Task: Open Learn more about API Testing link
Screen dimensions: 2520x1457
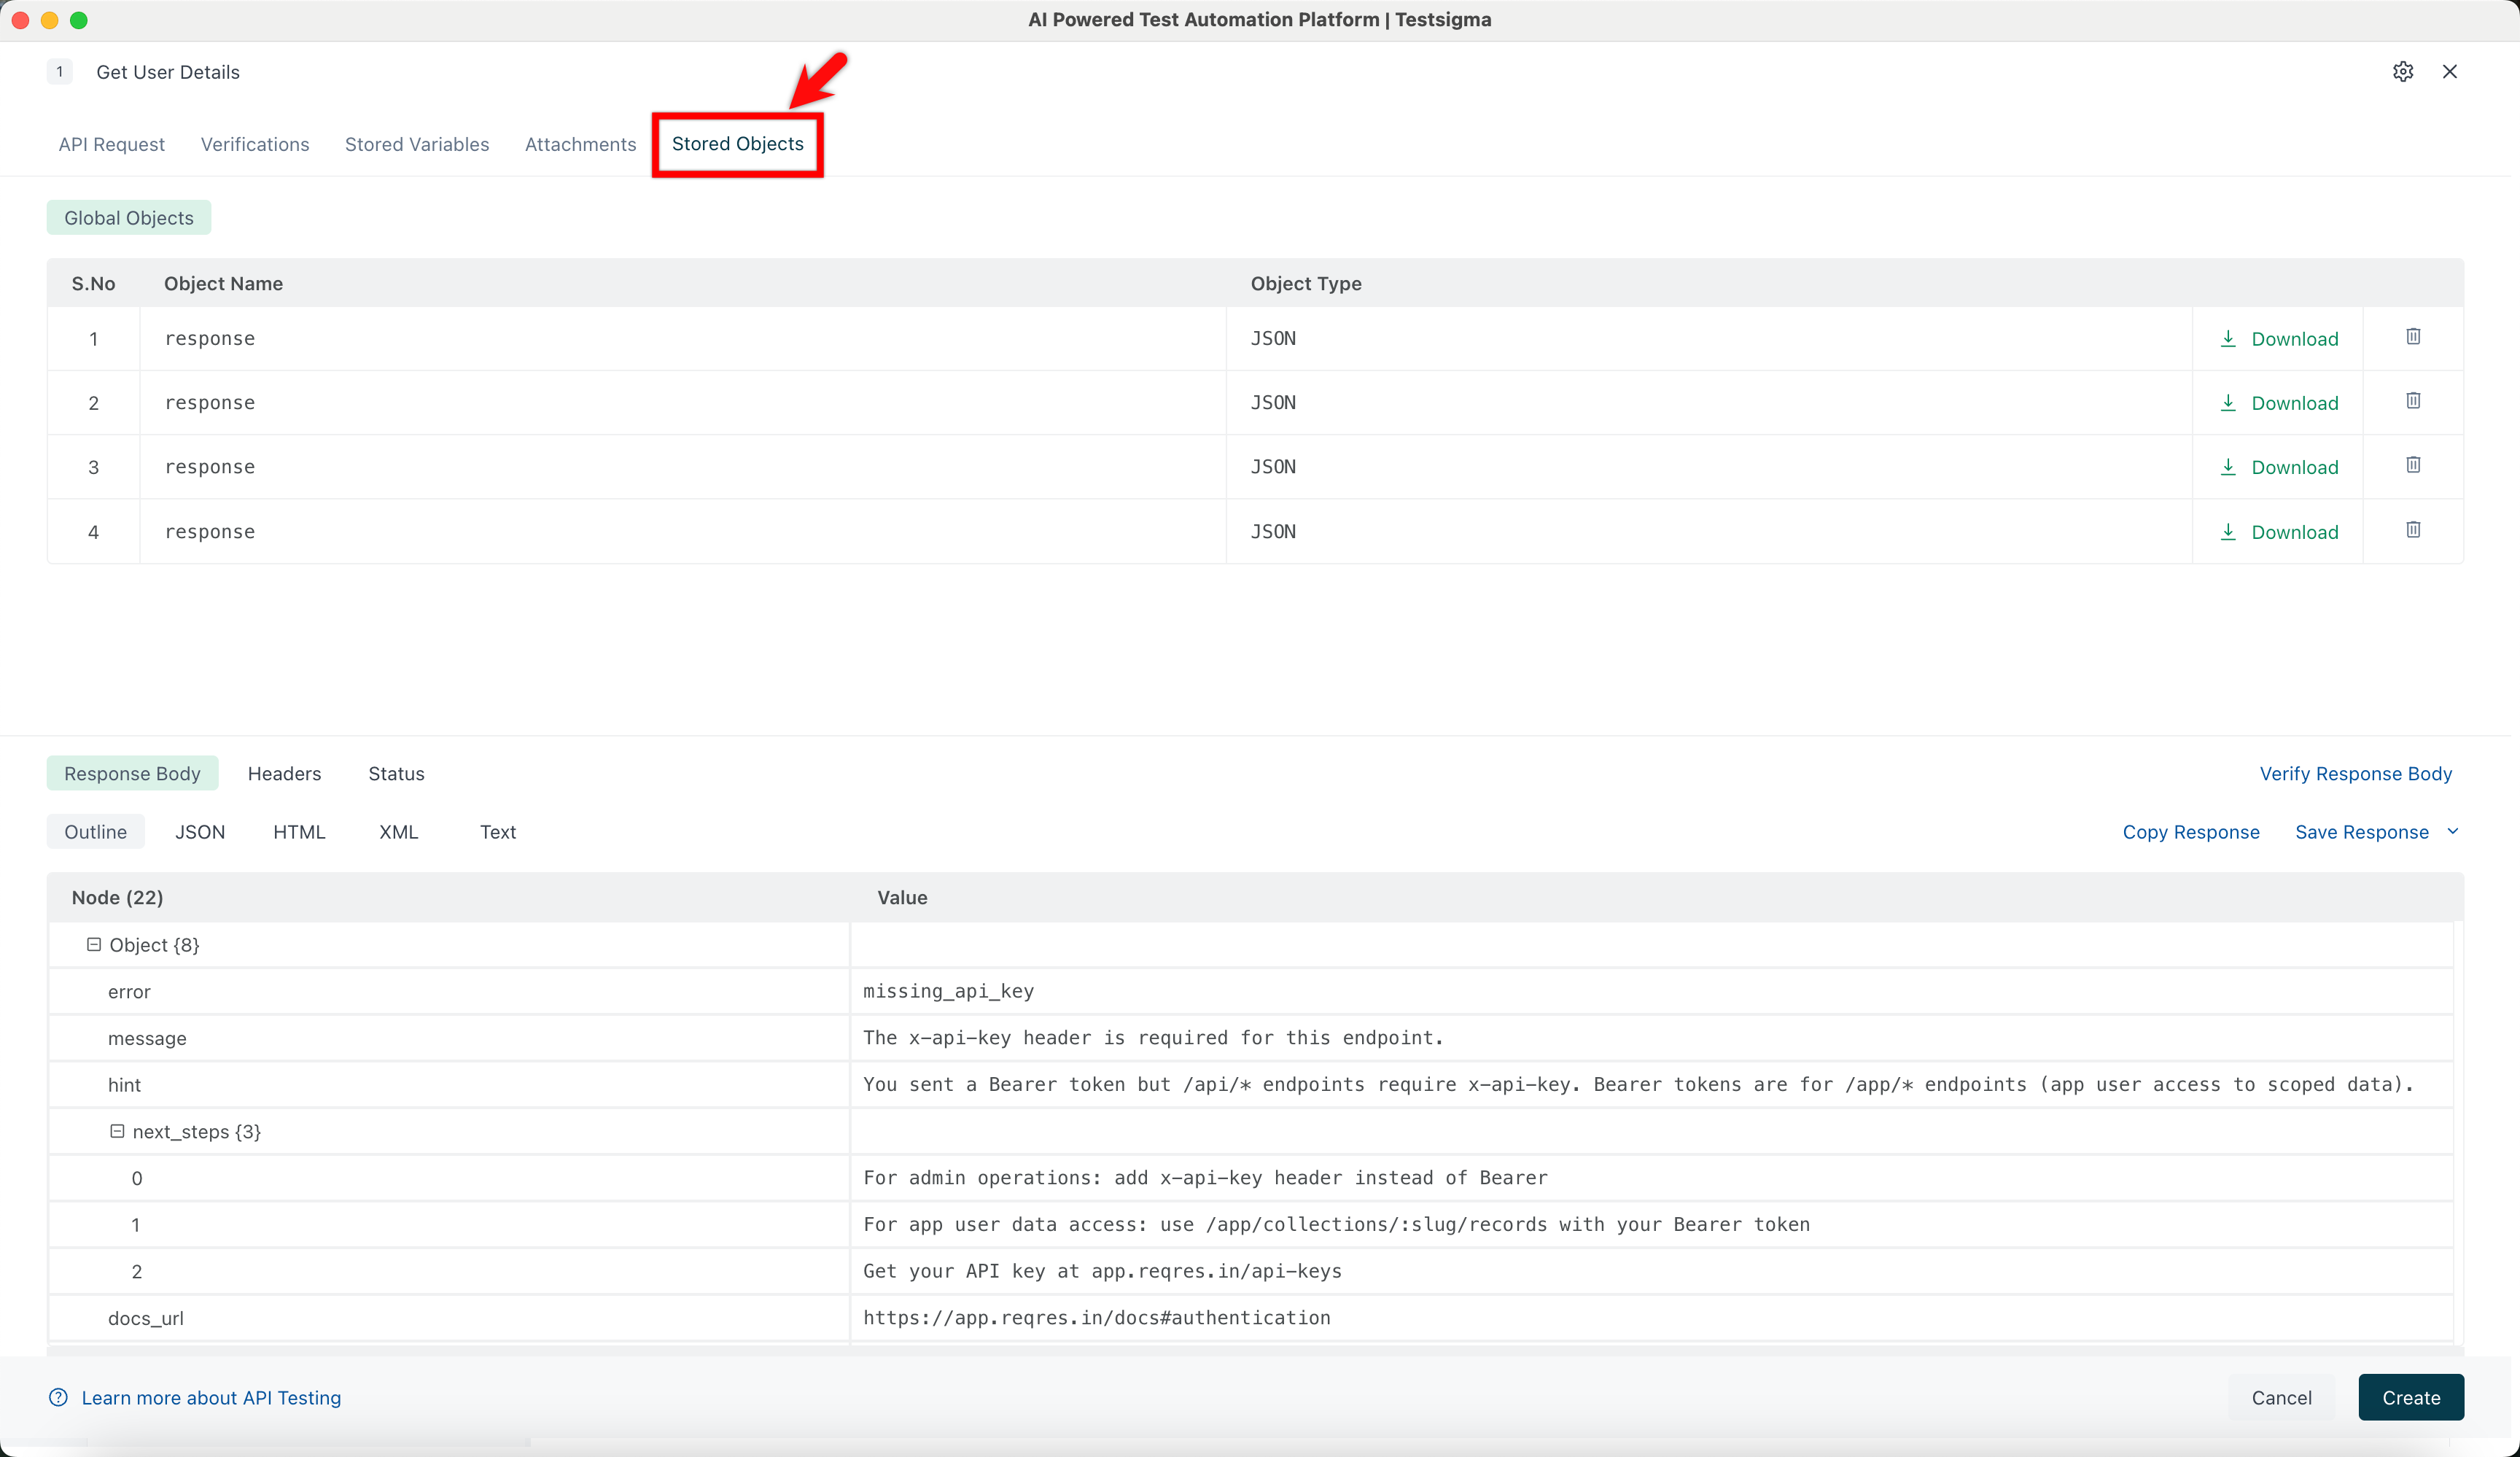Action: [x=211, y=1398]
